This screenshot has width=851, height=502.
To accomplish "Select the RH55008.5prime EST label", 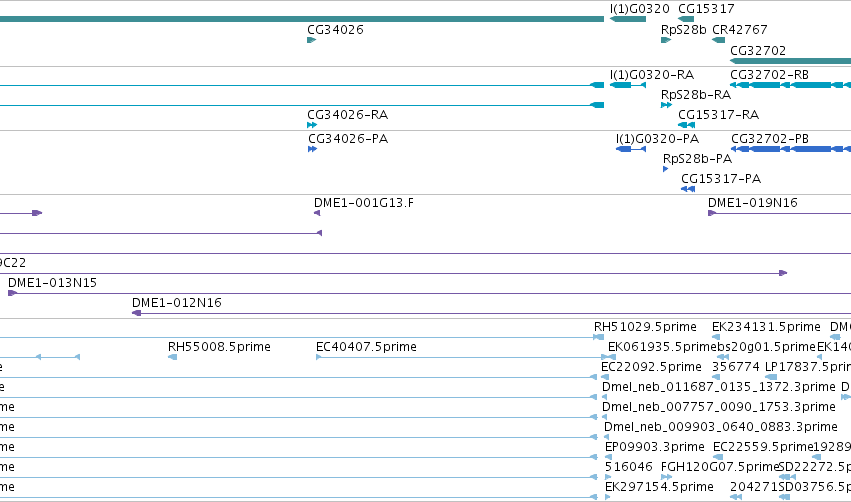I will pos(219,347).
